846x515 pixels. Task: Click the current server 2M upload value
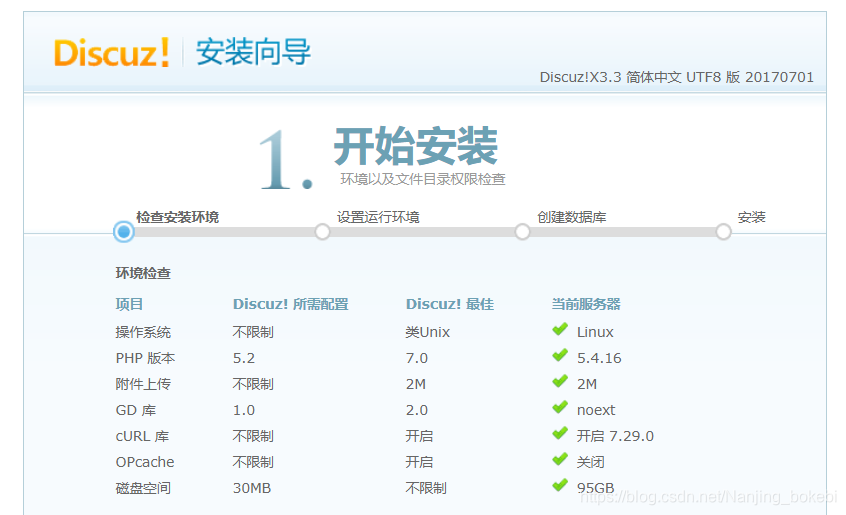coord(587,384)
